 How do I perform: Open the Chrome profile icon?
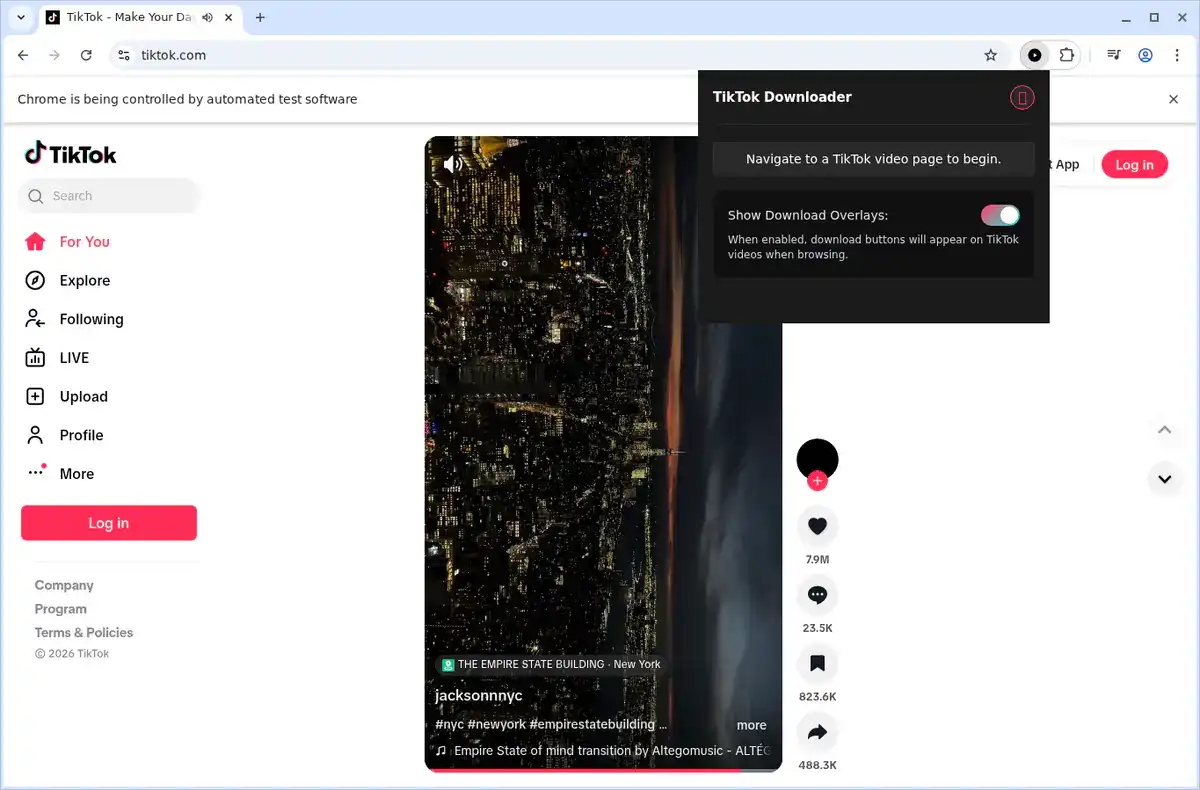1146,55
